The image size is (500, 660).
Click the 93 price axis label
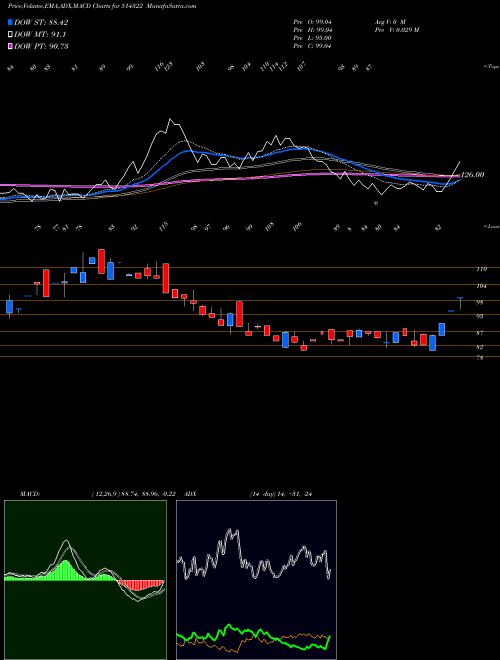[480, 316]
